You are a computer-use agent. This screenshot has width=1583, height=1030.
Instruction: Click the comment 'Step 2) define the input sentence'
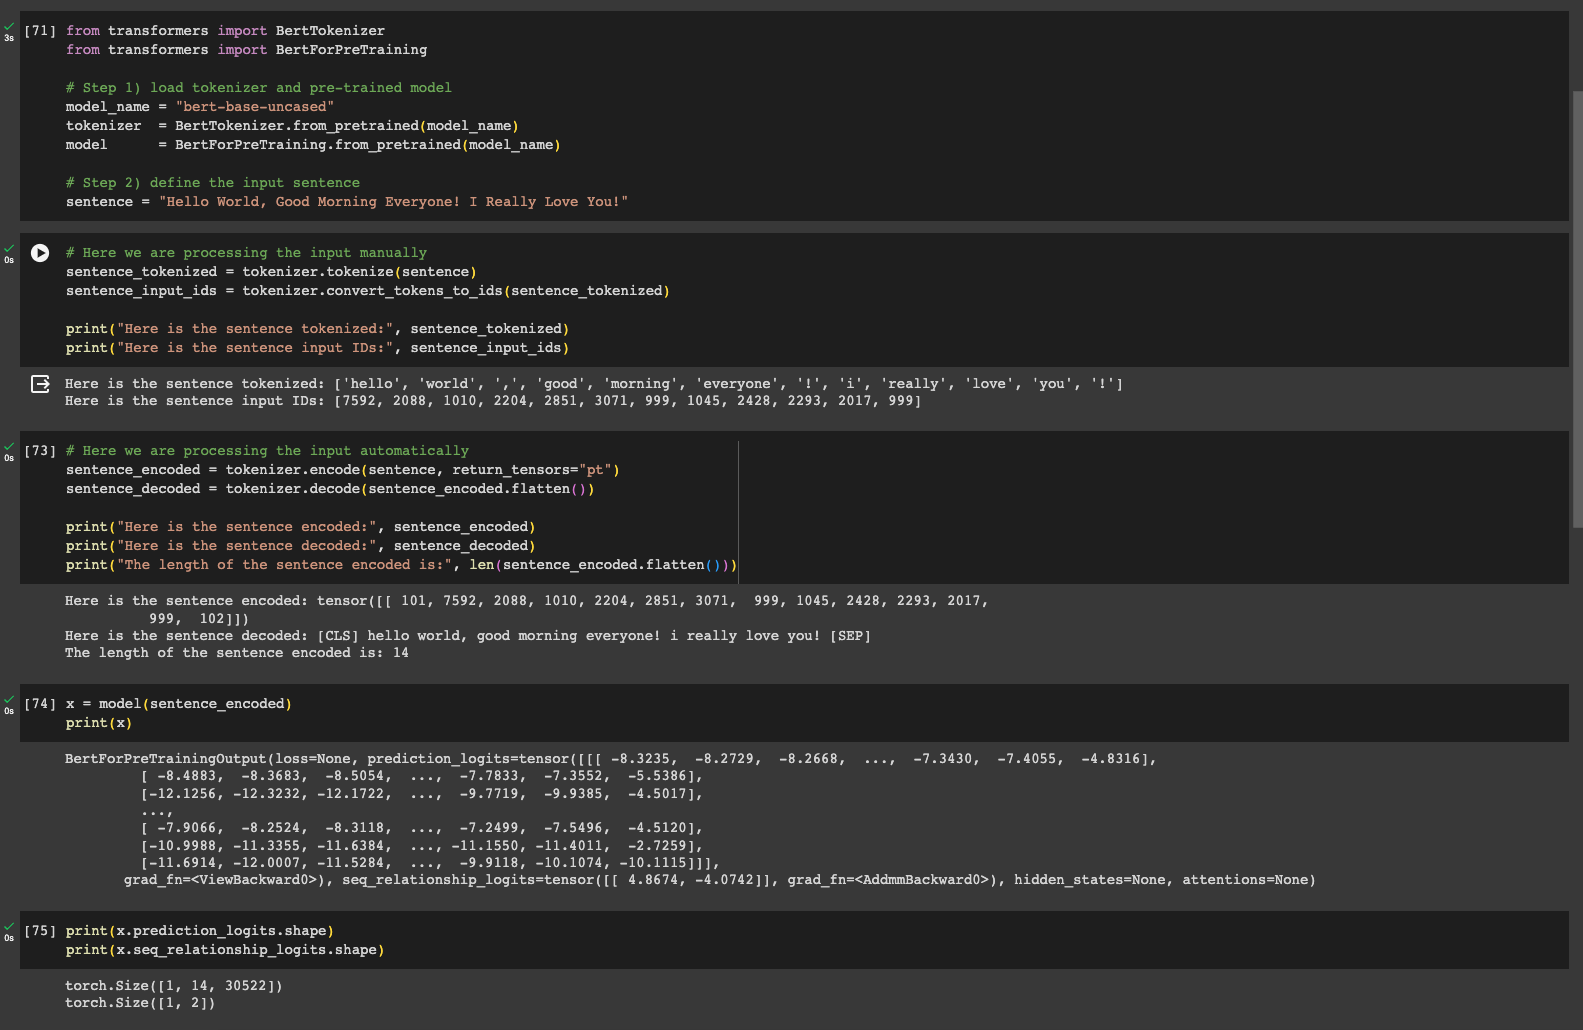pos(213,183)
